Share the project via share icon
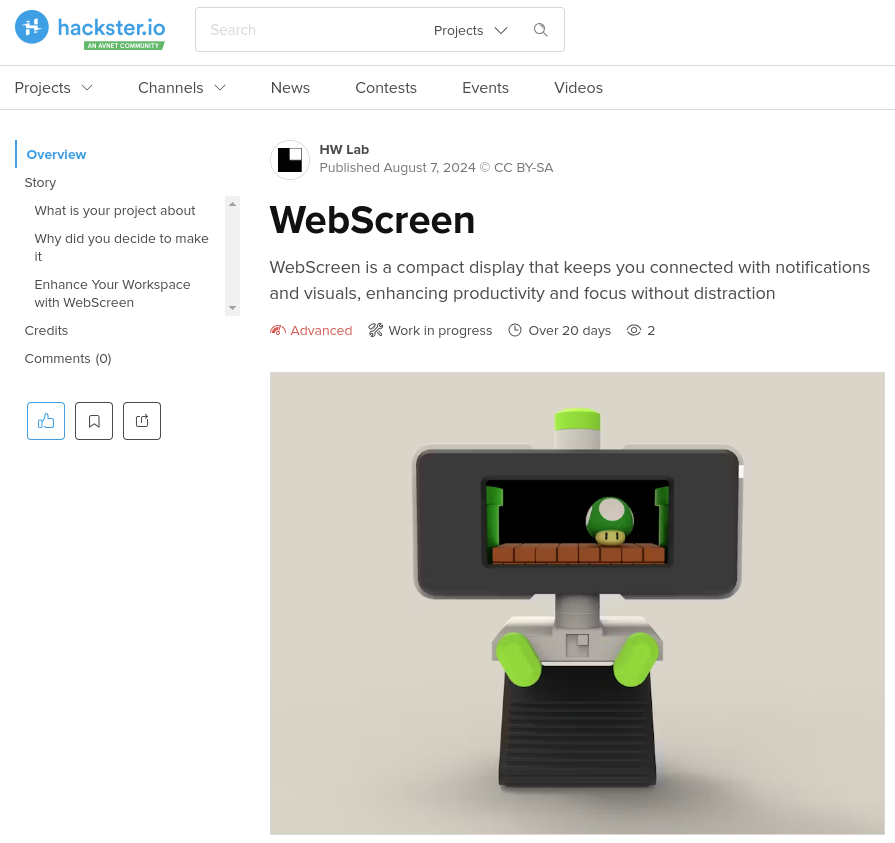 [142, 421]
